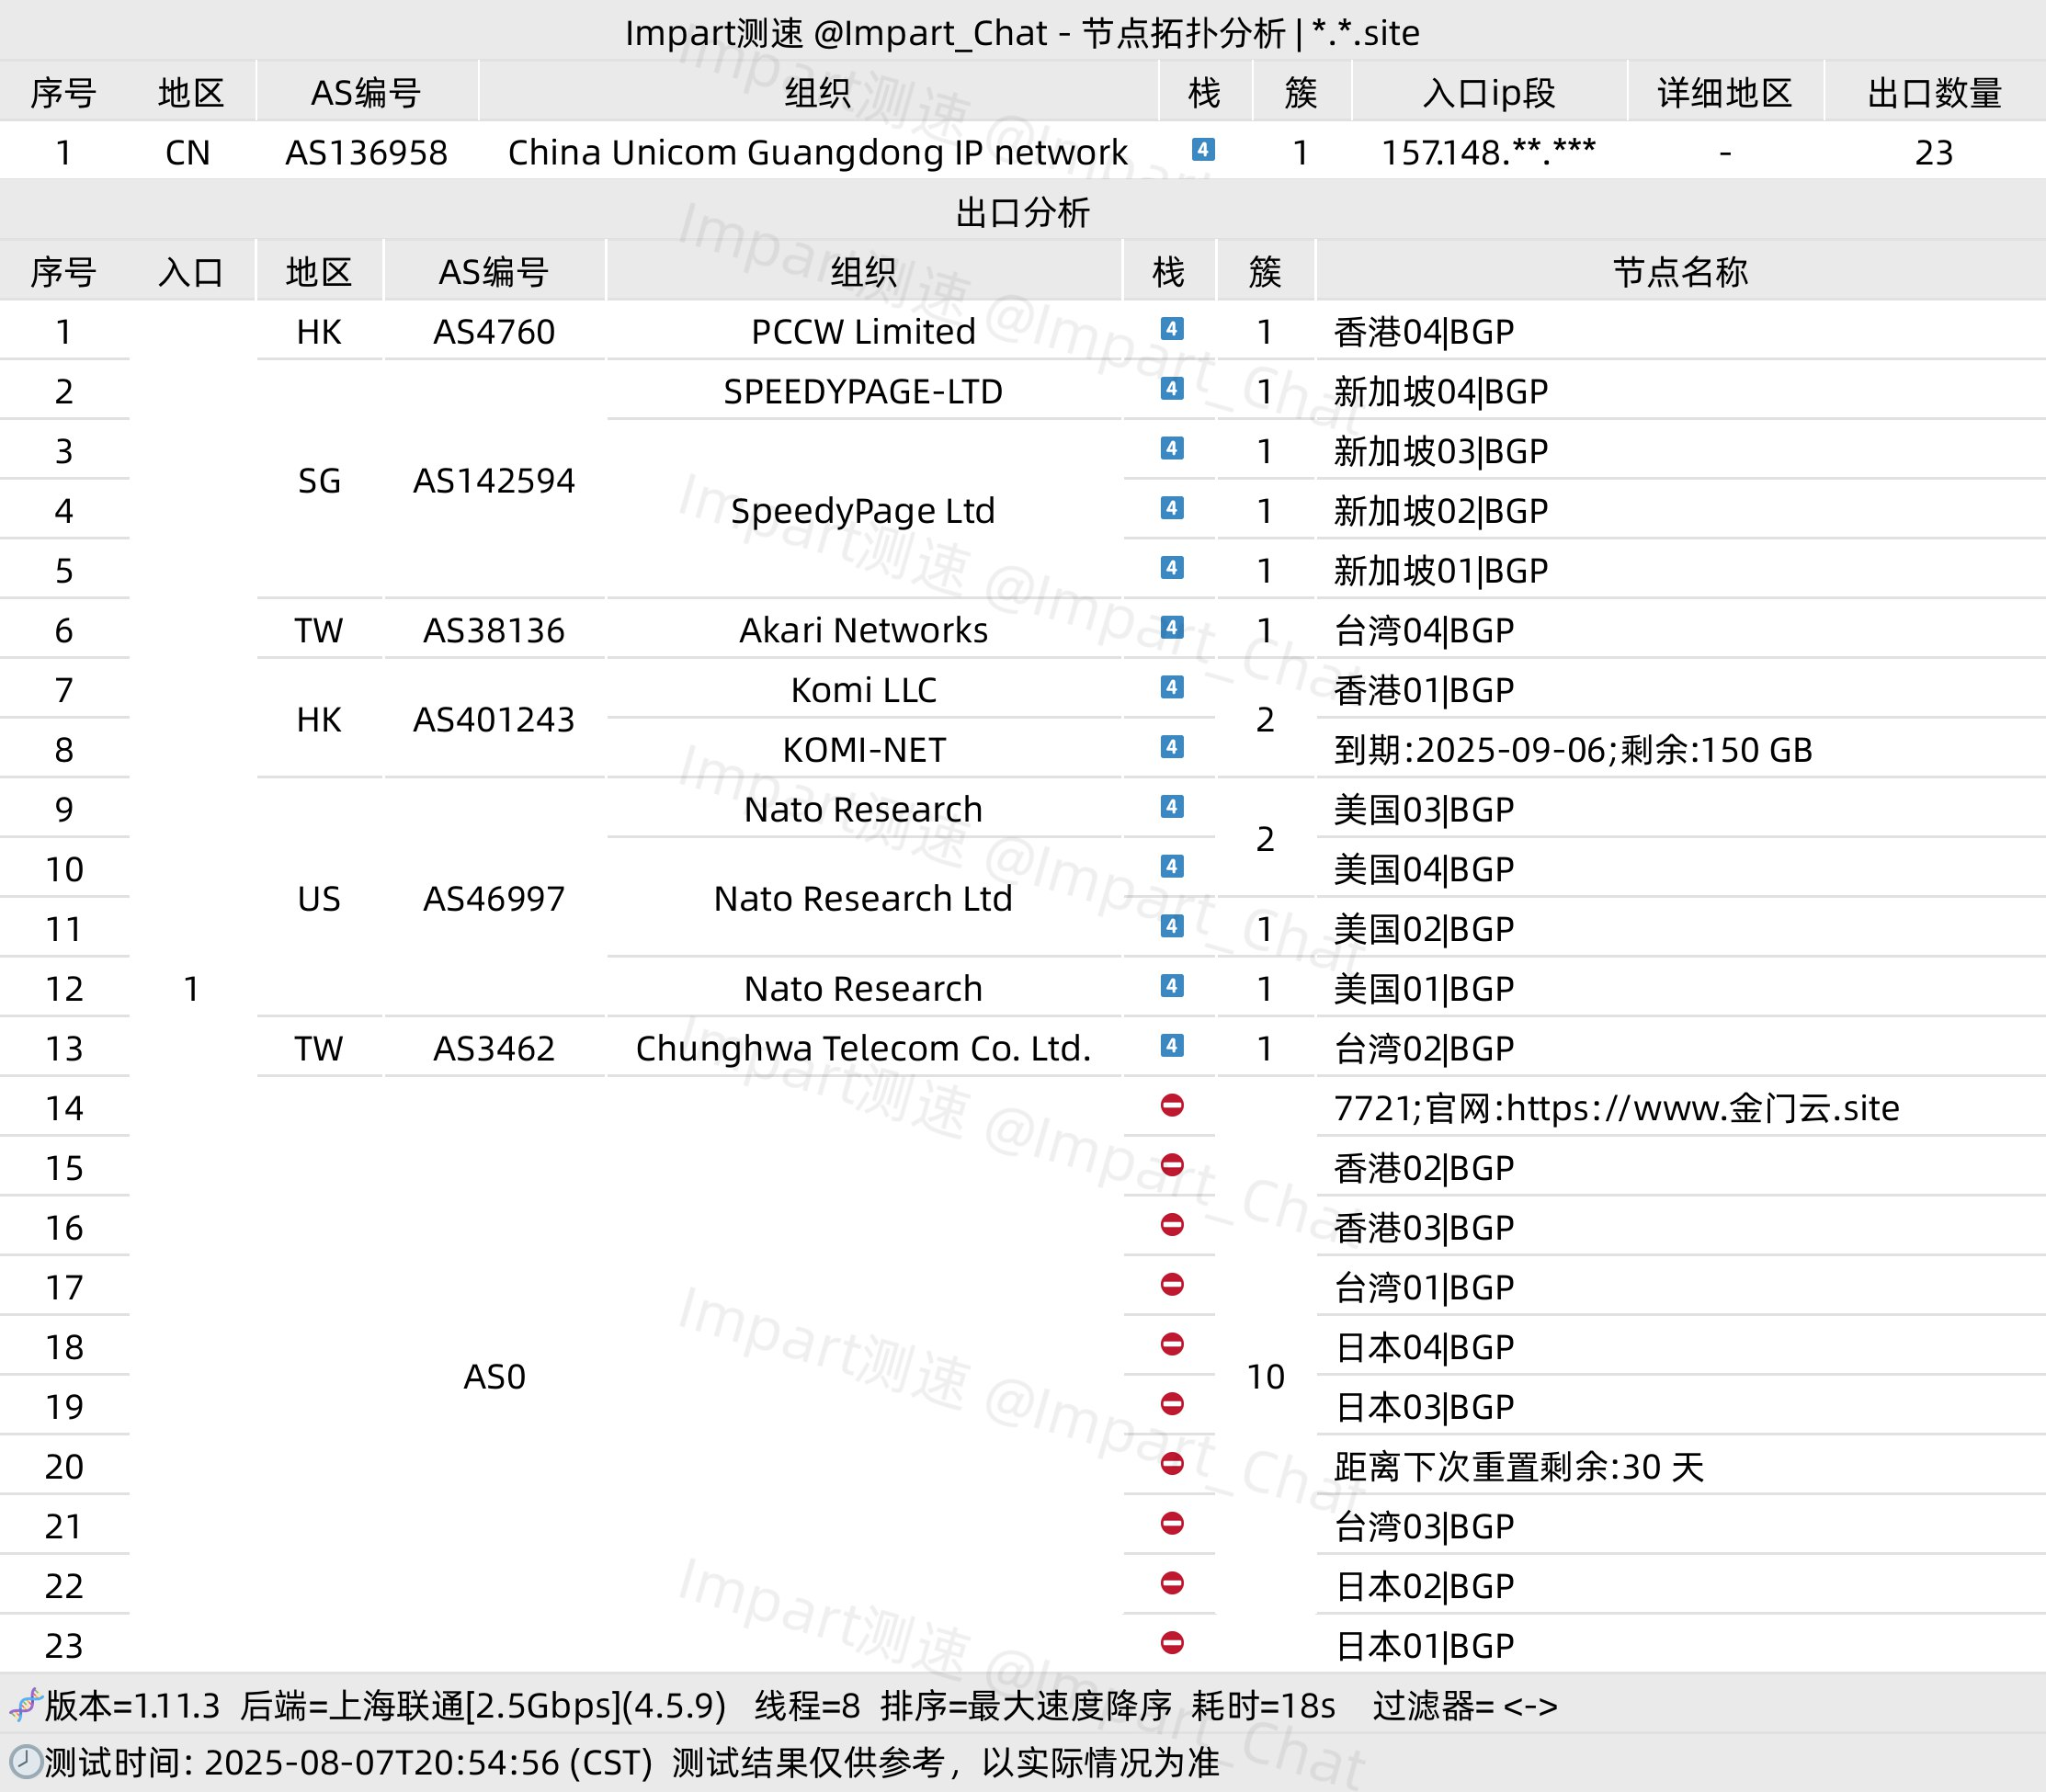Click the 后端=上海联通[2.5Gbps](4.5.9) footer entry

click(483, 1706)
